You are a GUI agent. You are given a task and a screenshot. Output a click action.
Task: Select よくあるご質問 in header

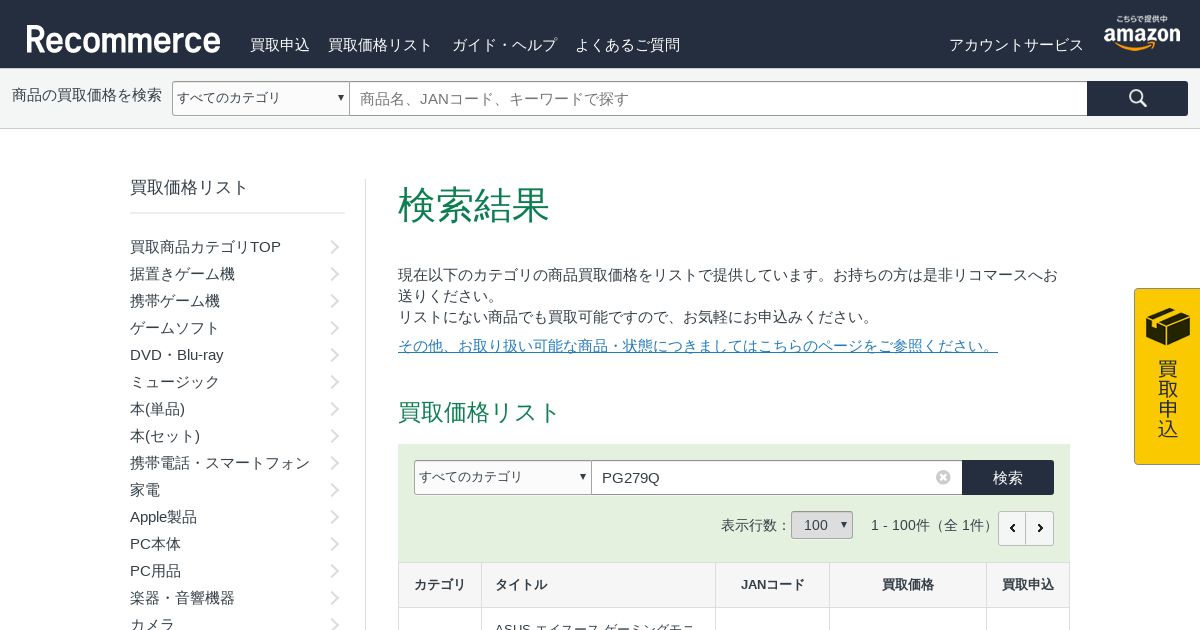(x=627, y=45)
